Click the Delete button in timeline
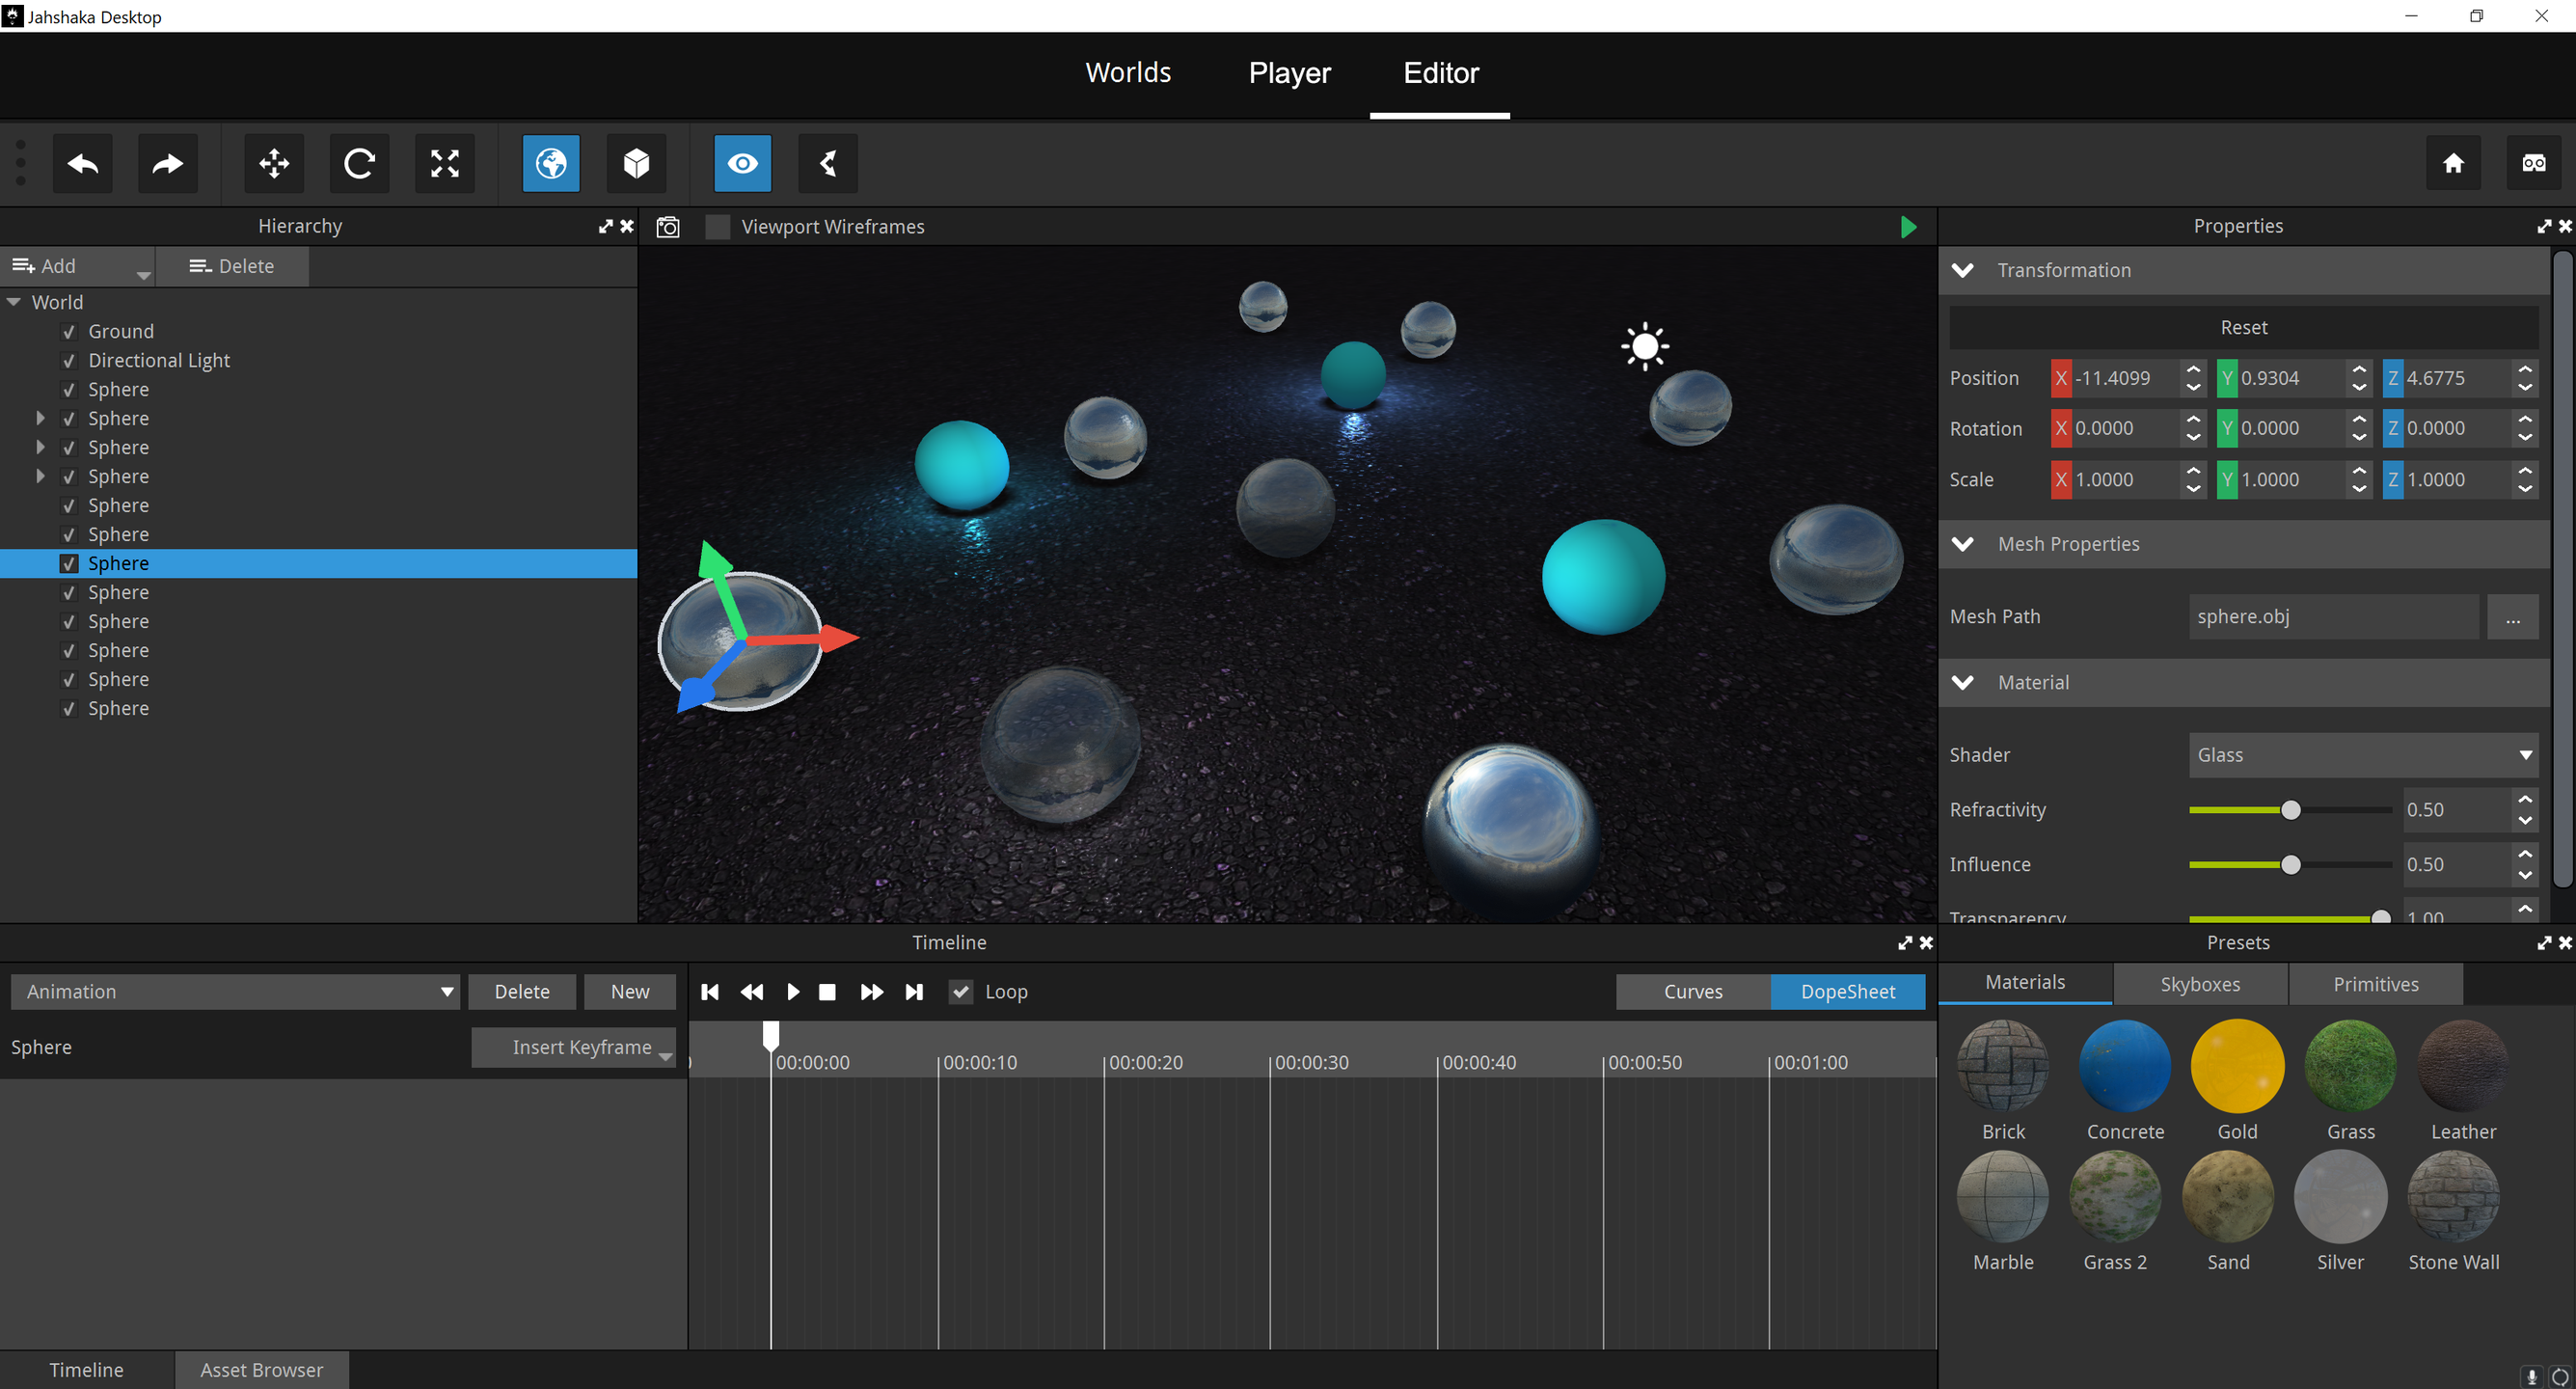Screen dimensions: 2576x1389 pyautogui.click(x=522, y=991)
